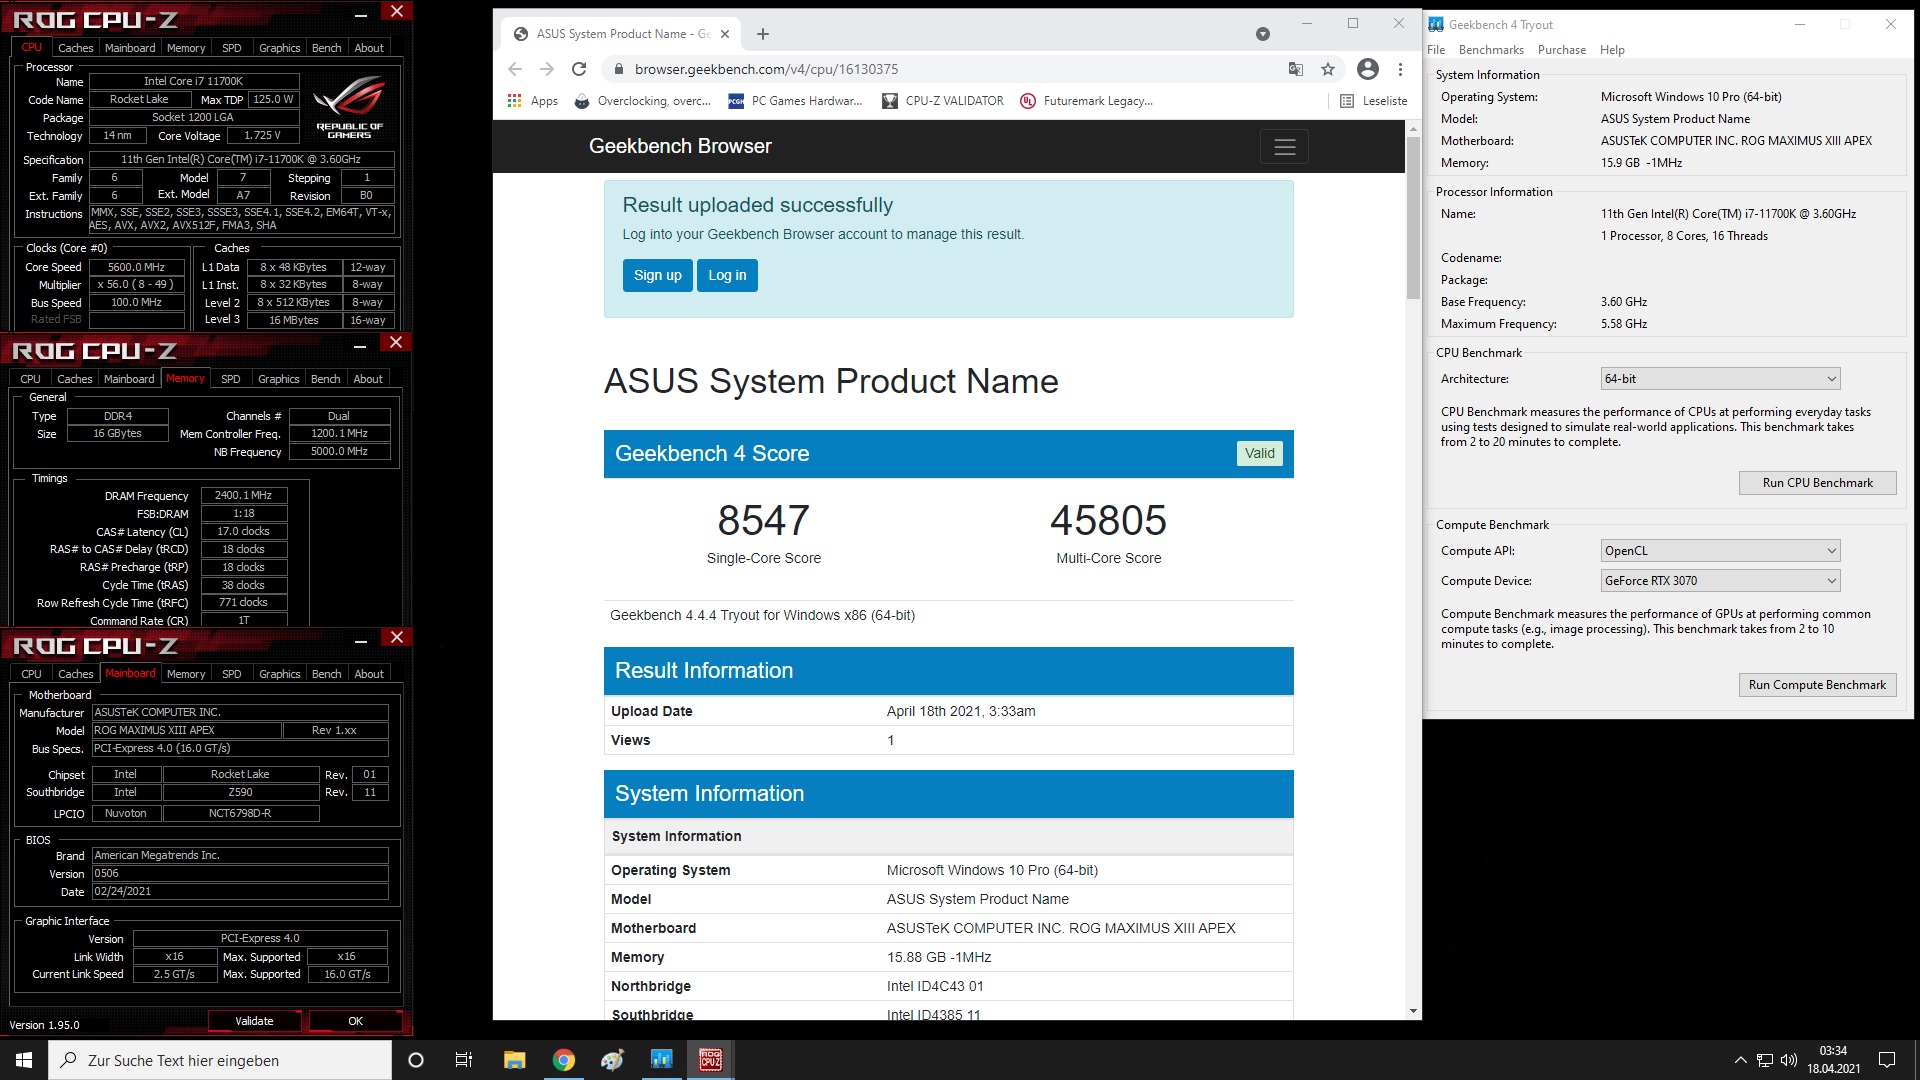Reload the Geekbench page
This screenshot has height=1080, width=1920.
tap(579, 69)
